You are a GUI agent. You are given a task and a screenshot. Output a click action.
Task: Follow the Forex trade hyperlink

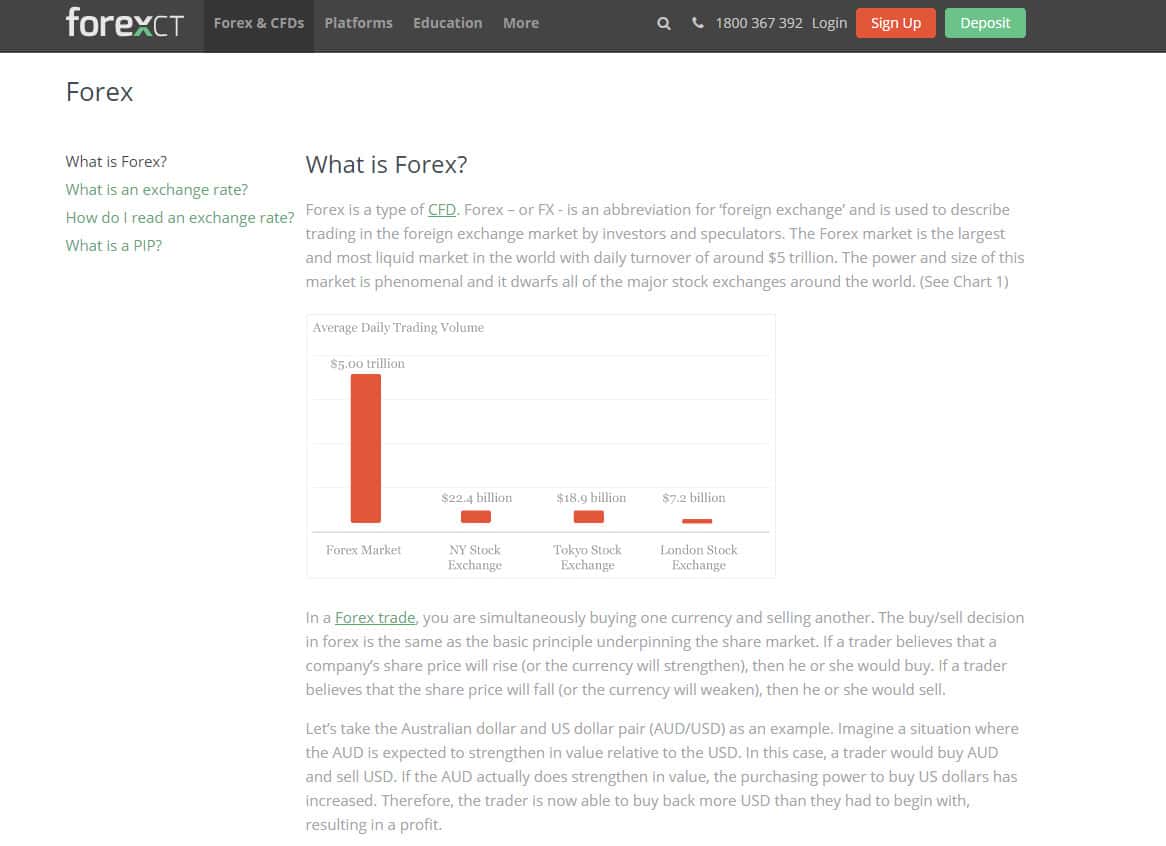coord(375,618)
